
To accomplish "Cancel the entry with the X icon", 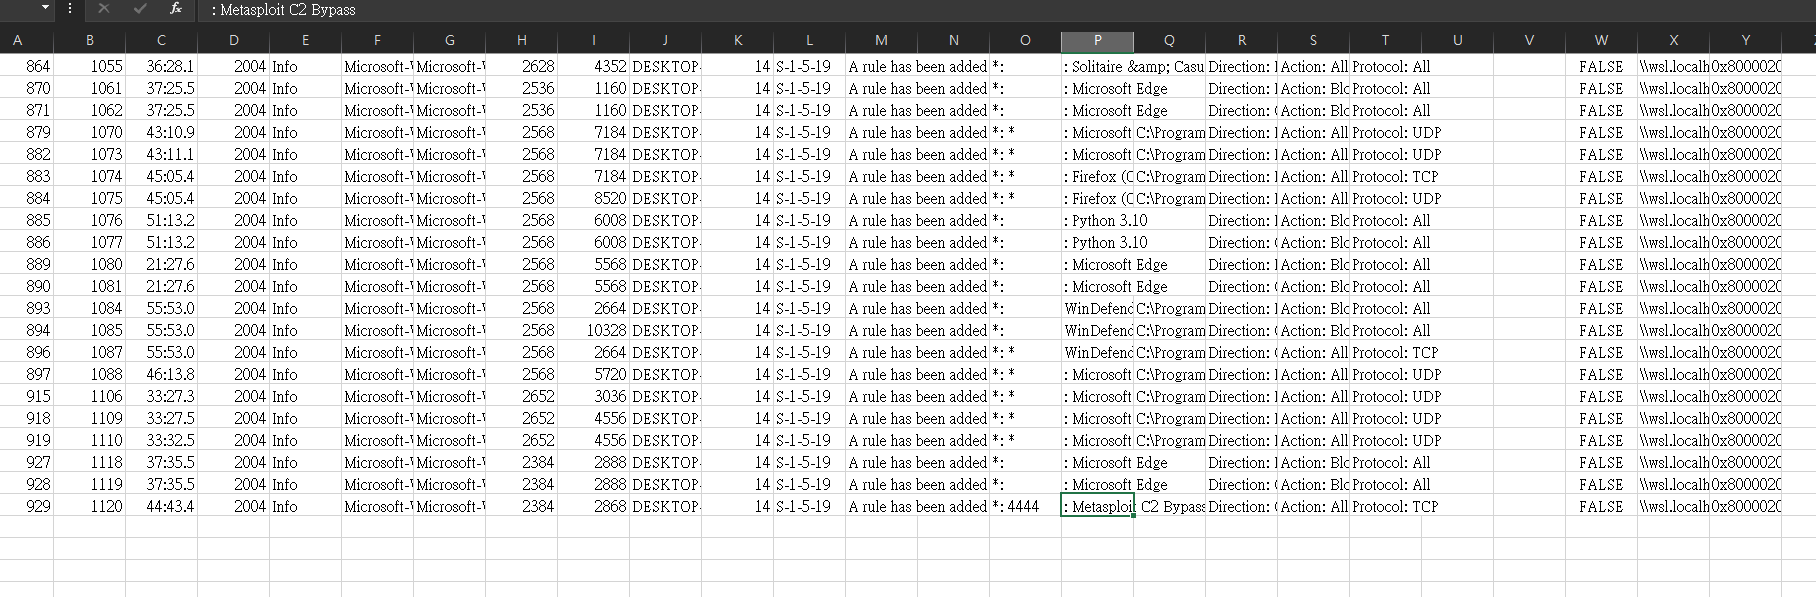I will 103,8.
